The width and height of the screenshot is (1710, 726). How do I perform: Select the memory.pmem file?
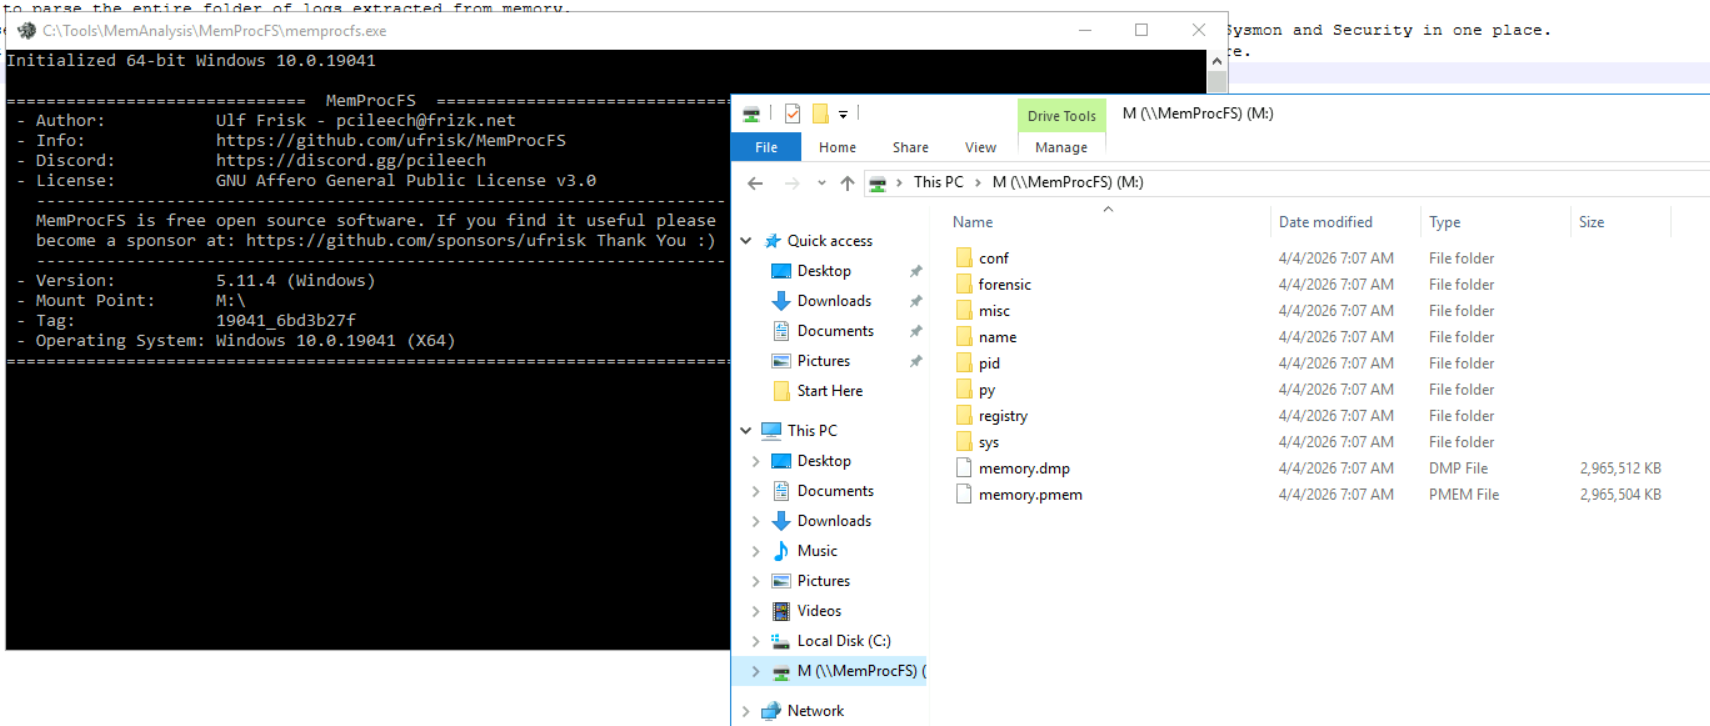1030,495
